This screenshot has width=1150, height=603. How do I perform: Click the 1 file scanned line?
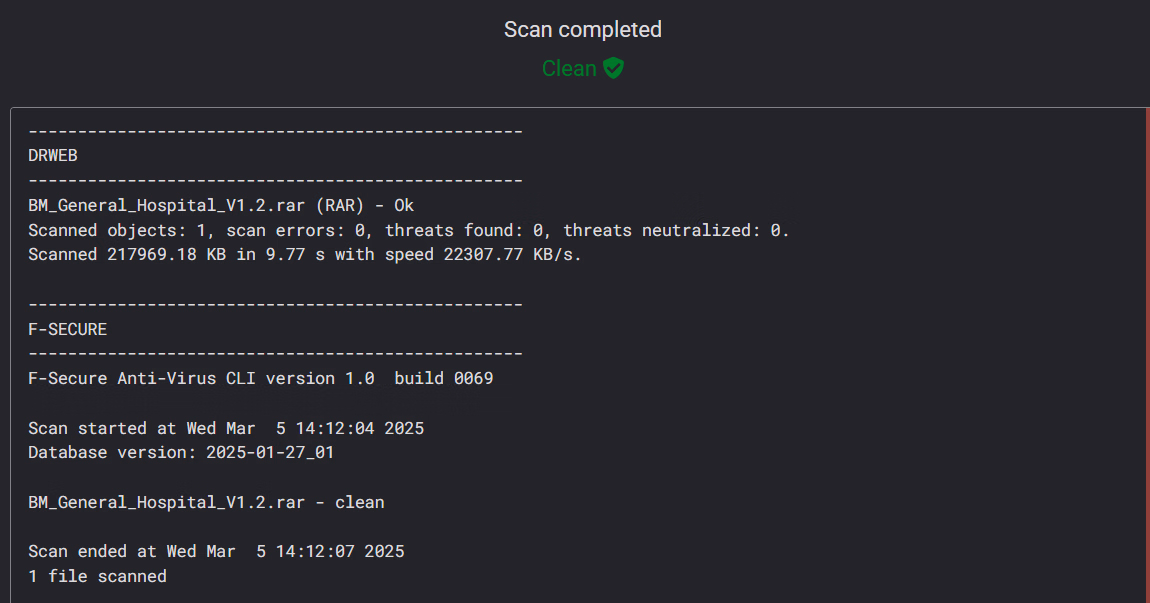click(x=98, y=577)
